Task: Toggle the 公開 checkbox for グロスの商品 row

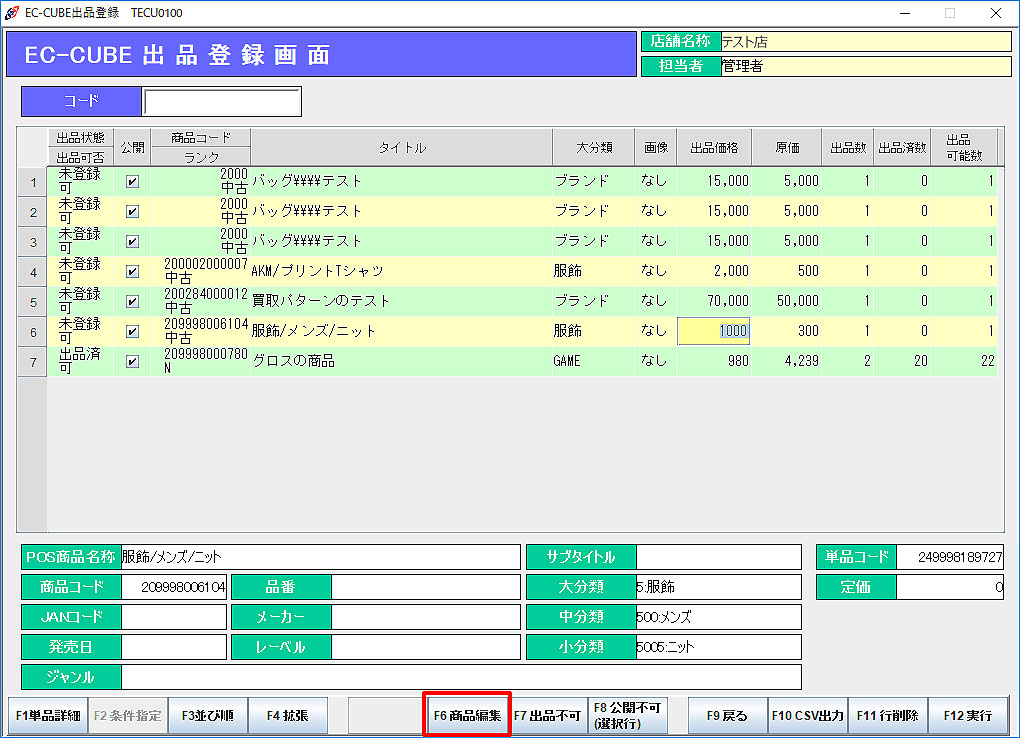Action: [132, 362]
